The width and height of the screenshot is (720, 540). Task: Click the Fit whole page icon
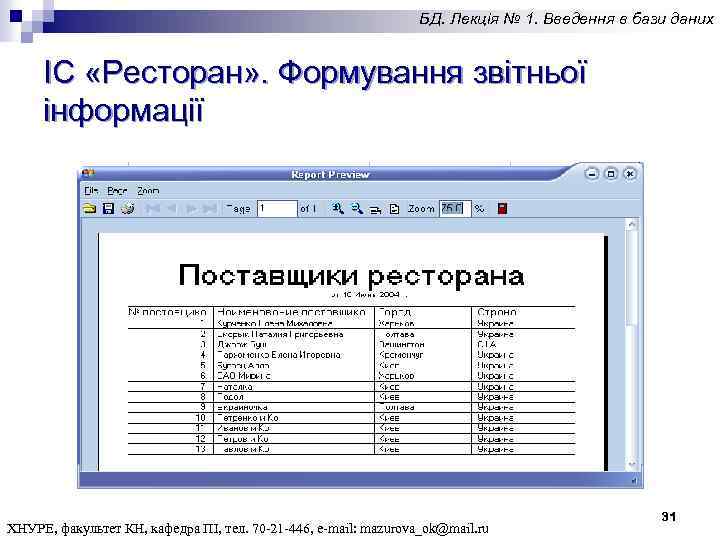(394, 209)
